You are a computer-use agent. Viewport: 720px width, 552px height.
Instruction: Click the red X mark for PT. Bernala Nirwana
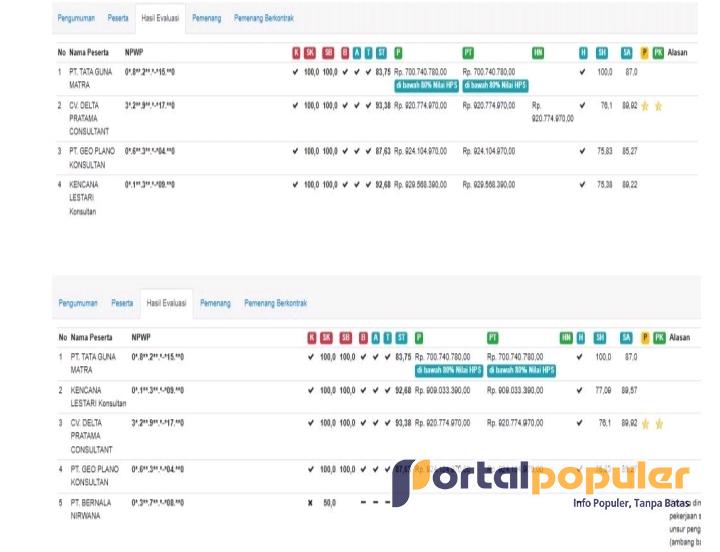coord(310,502)
